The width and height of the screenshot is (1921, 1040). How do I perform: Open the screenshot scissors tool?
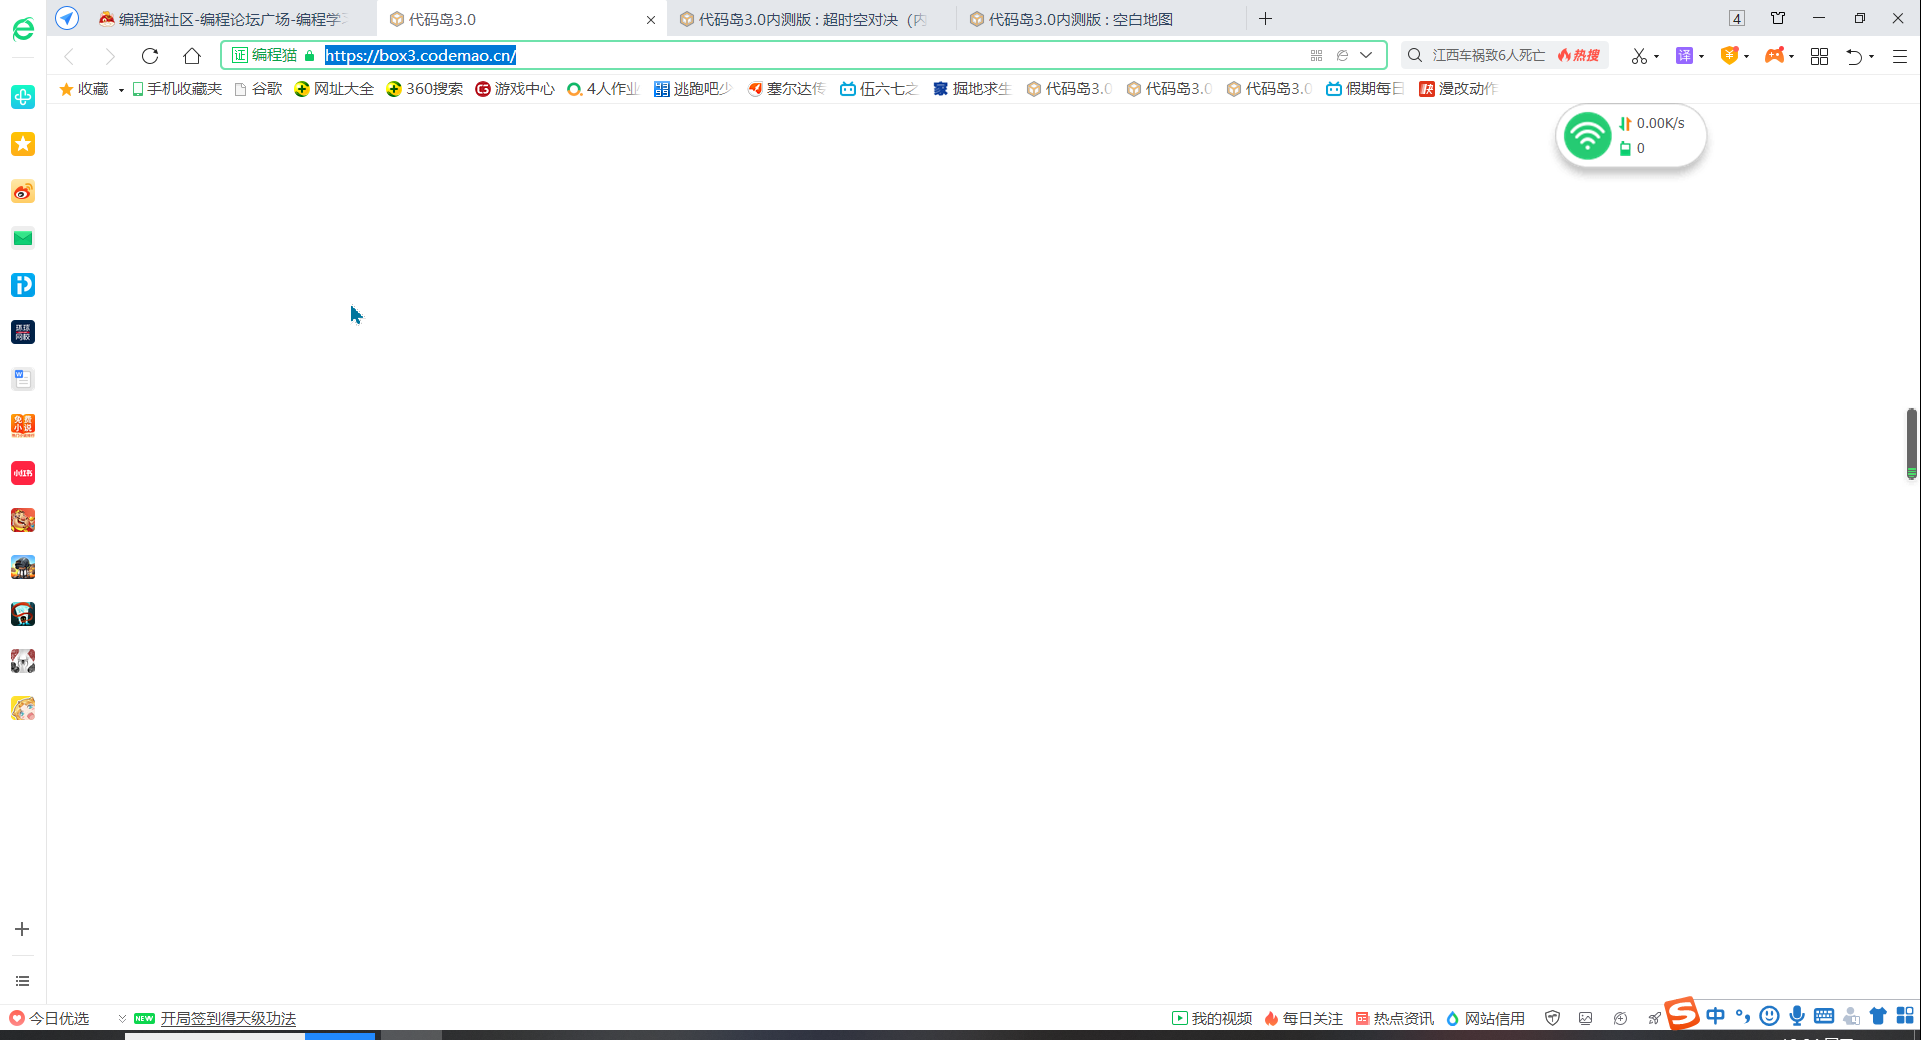[1639, 56]
